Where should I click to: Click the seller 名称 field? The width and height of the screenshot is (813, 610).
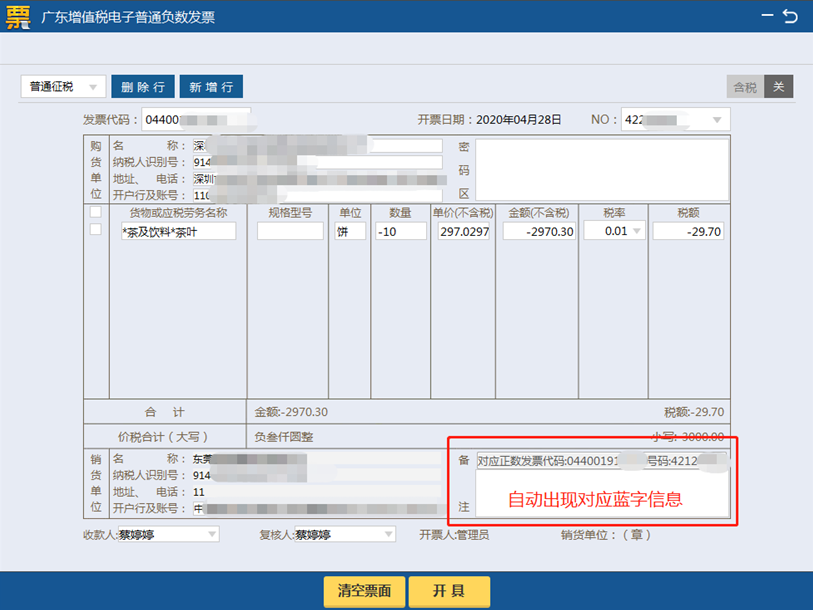tap(316, 459)
